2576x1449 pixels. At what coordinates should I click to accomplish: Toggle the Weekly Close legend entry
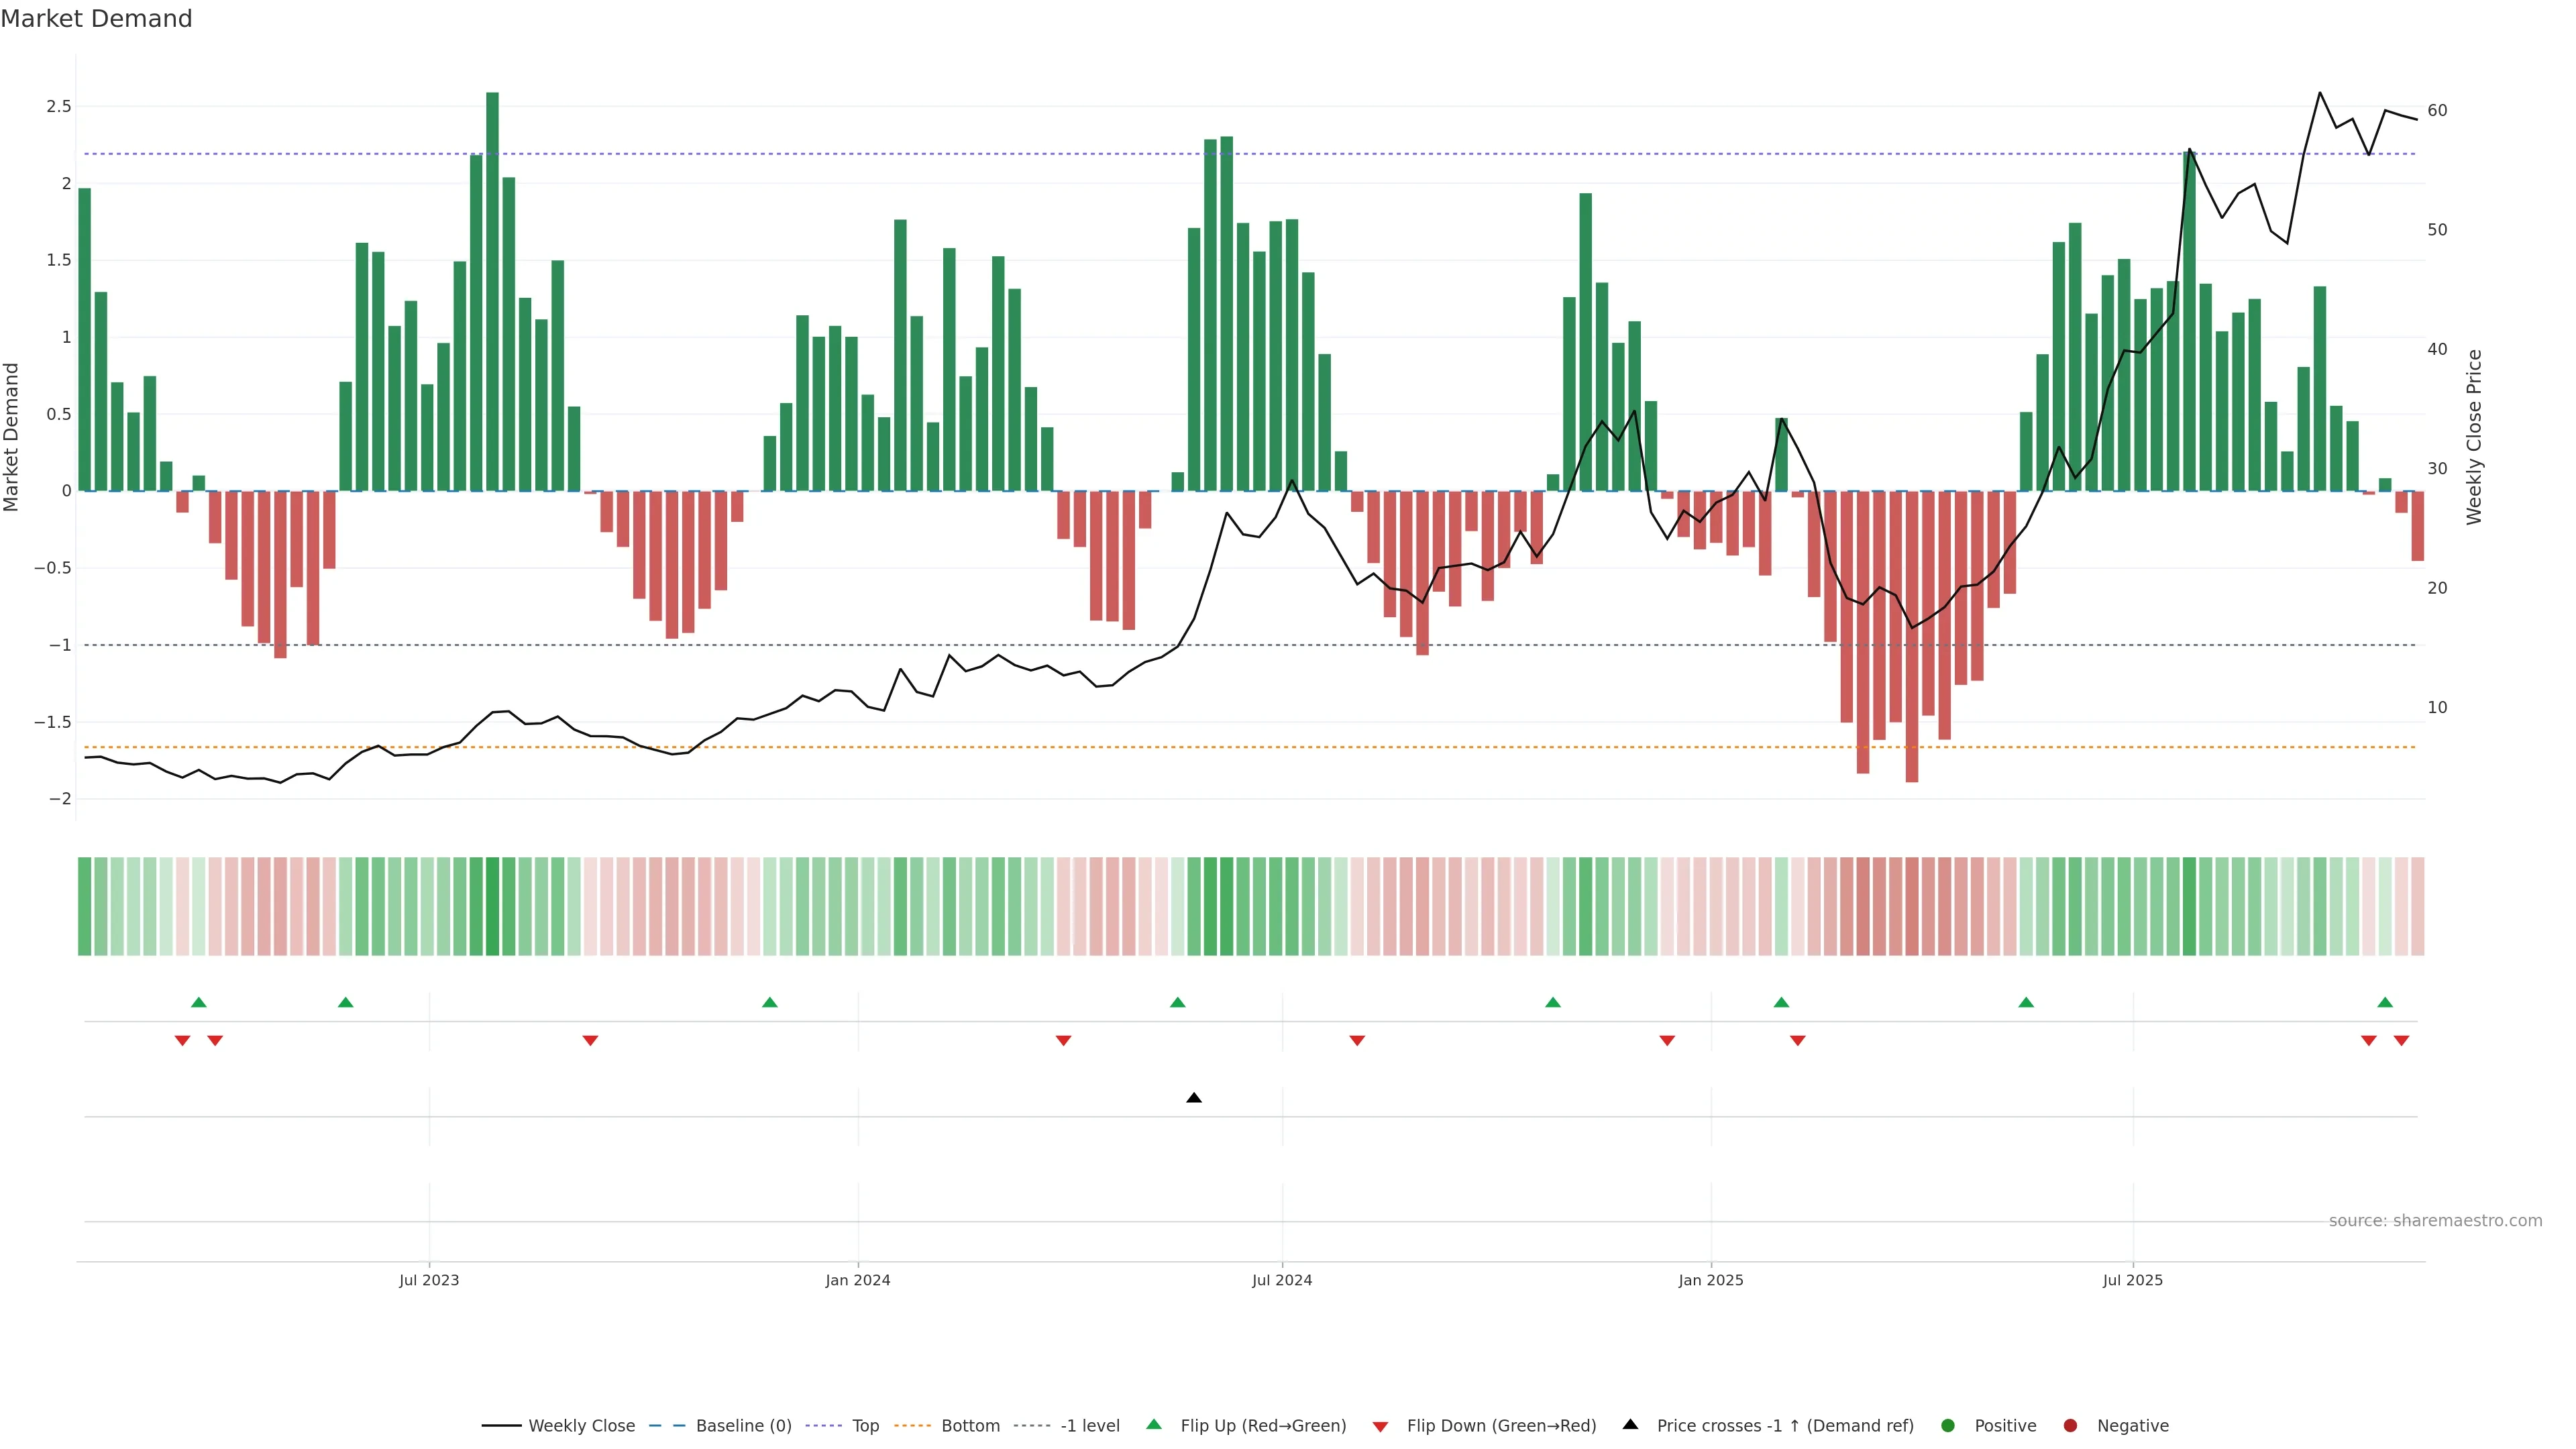[581, 1425]
